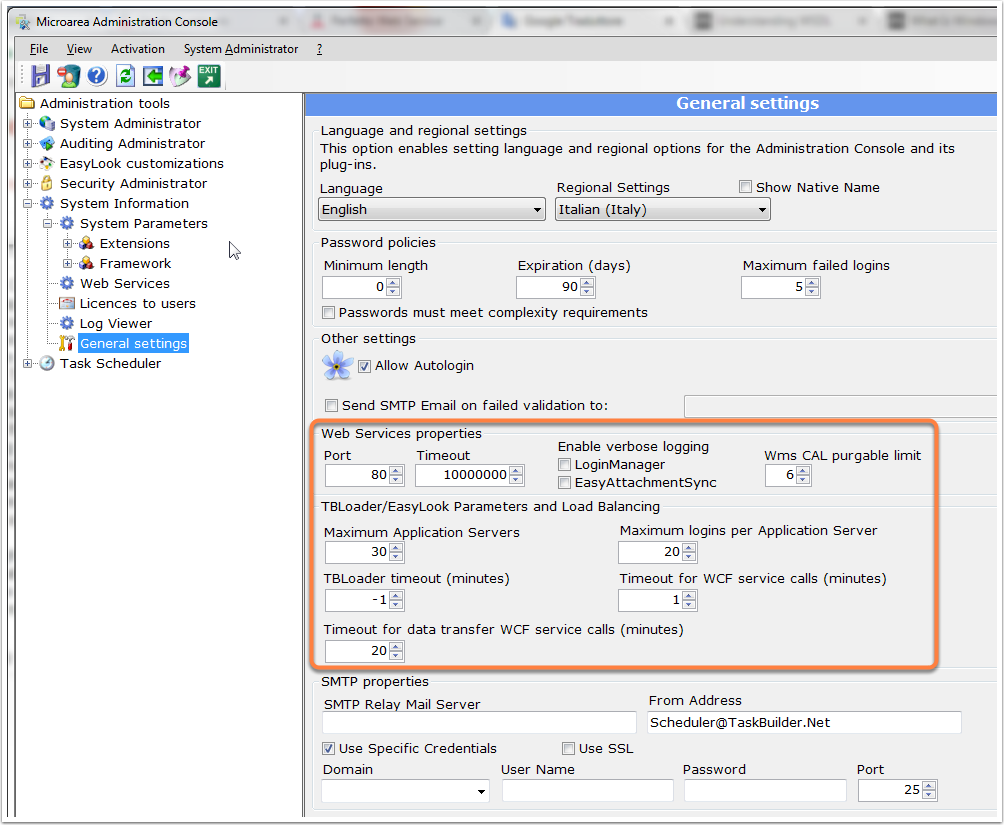The height and width of the screenshot is (825, 1004).
Task: Click the pushpin toolbar icon
Action: [x=180, y=76]
